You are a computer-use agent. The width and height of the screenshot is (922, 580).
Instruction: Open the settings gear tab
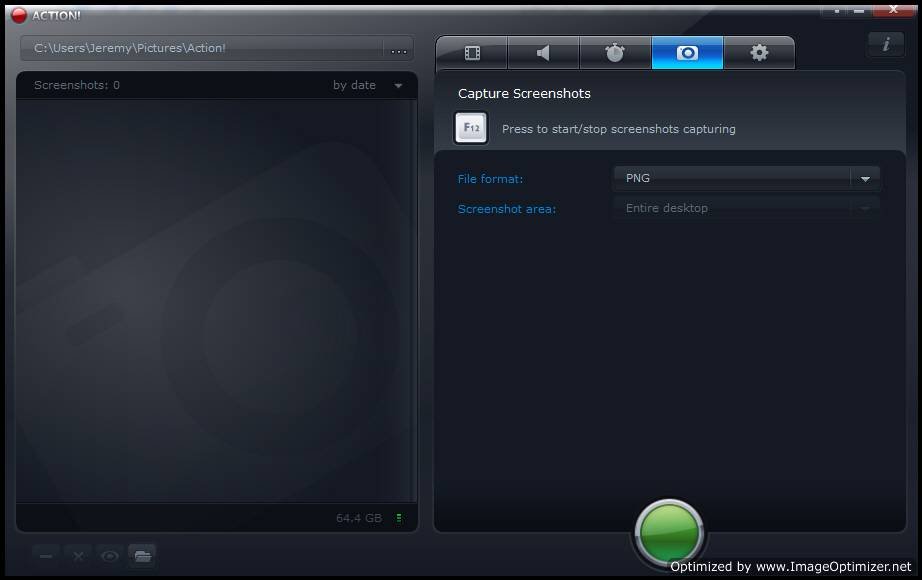(x=759, y=53)
